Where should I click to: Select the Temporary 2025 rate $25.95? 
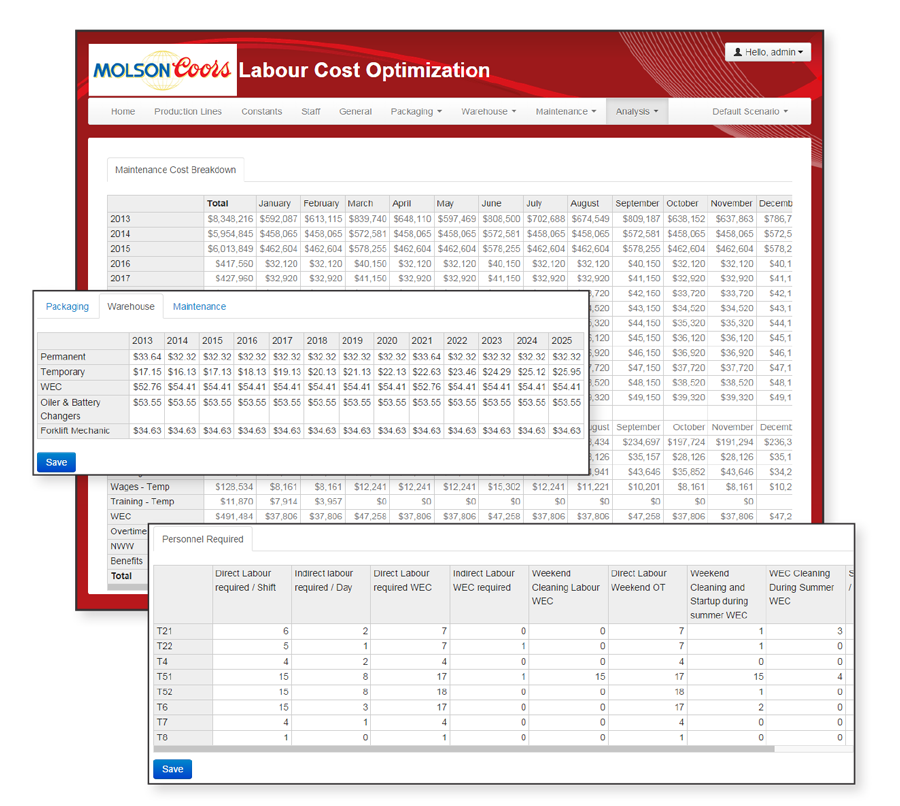(x=567, y=372)
